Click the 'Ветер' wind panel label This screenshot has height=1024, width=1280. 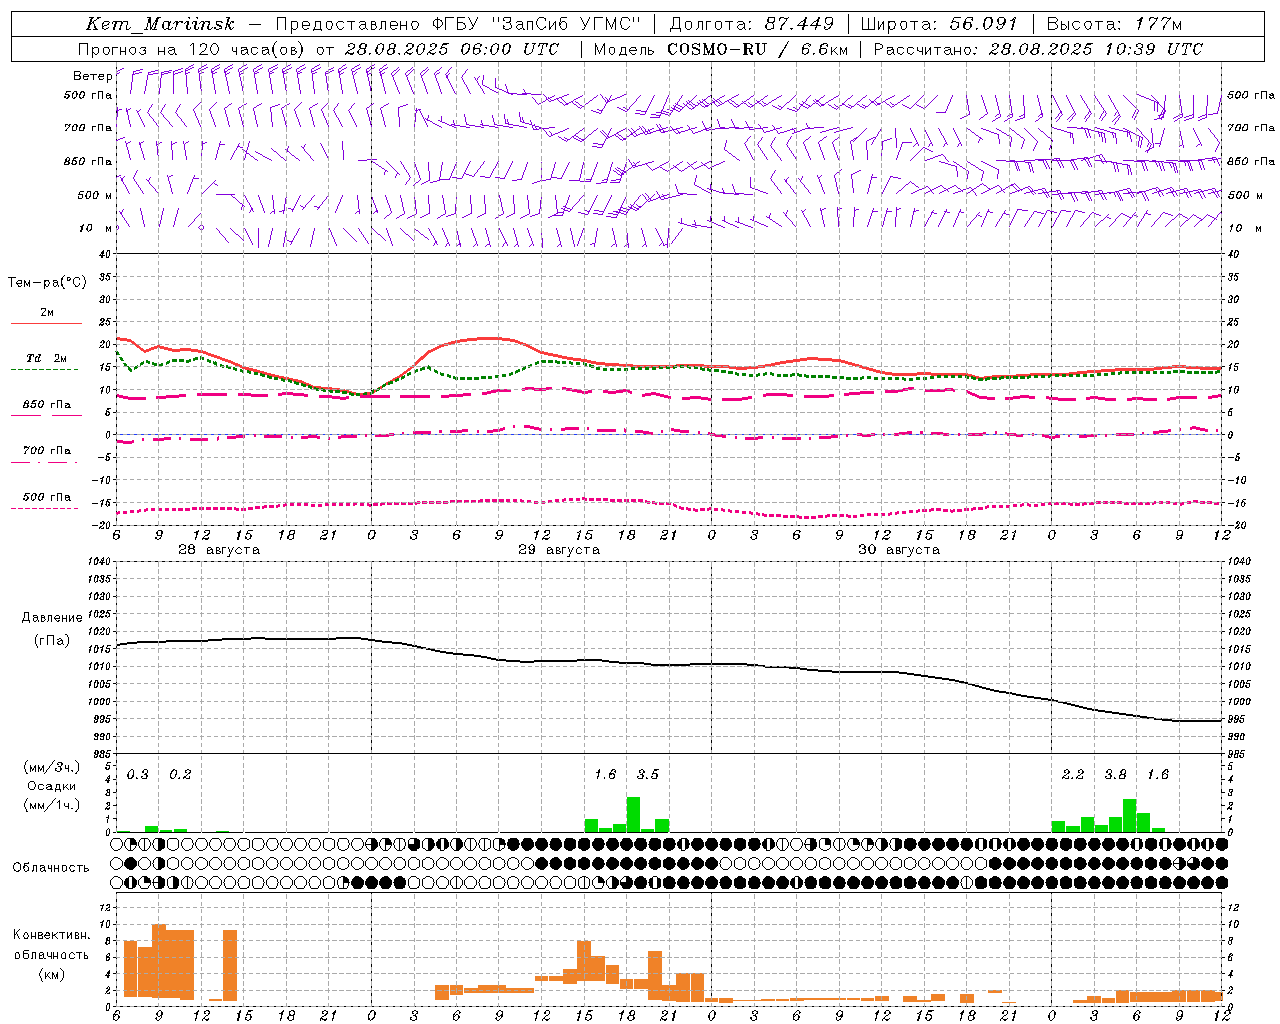click(92, 76)
